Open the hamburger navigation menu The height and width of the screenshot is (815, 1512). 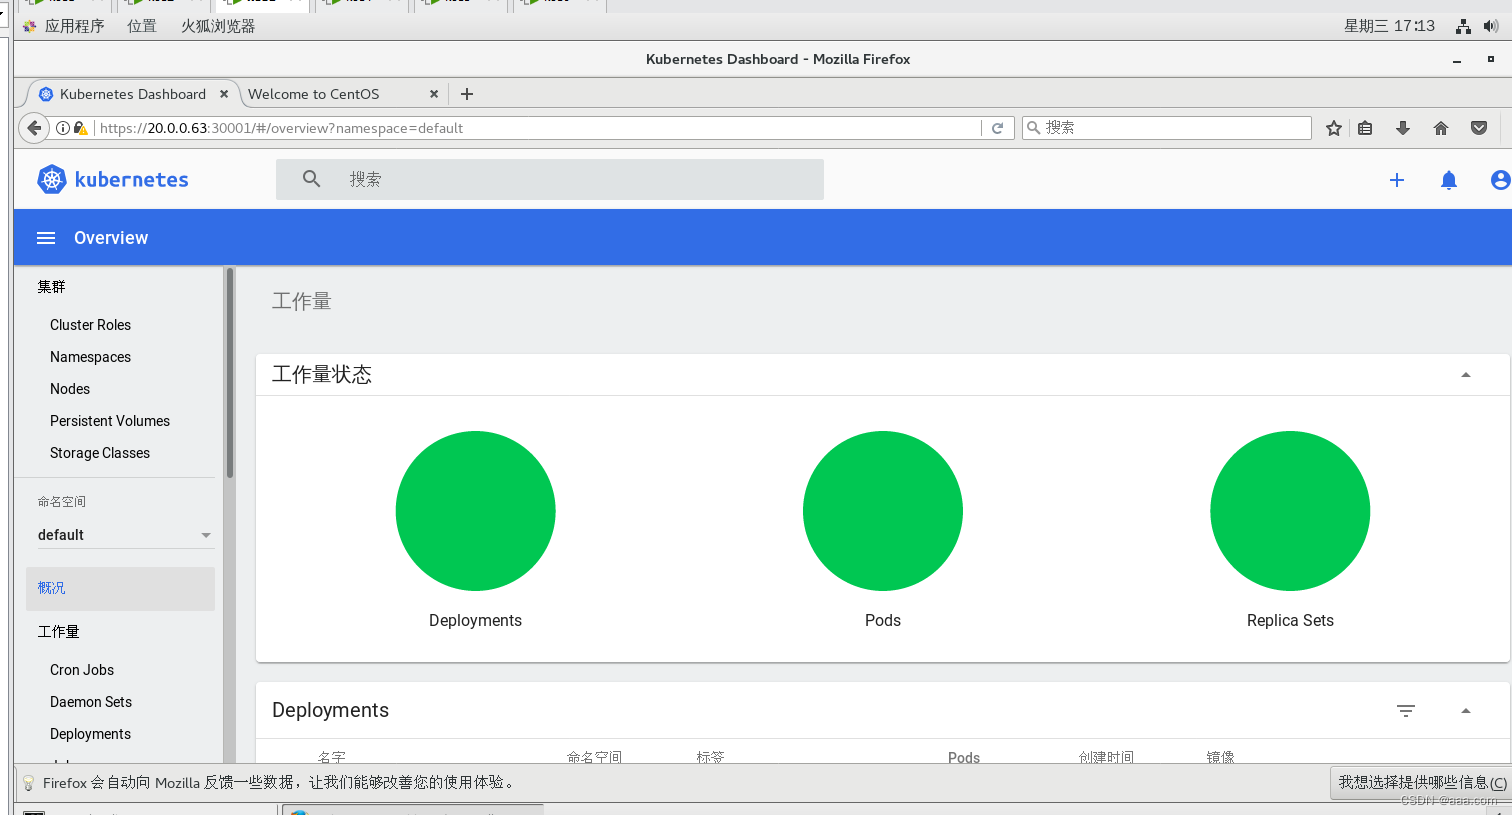[46, 238]
